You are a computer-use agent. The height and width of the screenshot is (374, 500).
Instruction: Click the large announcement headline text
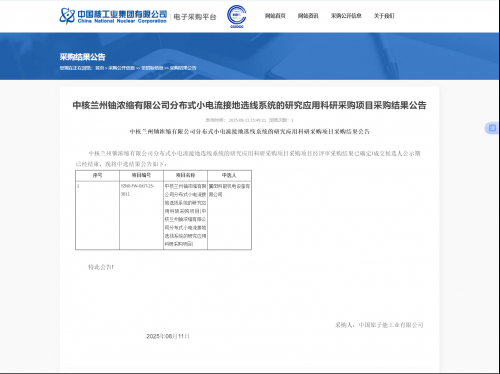coord(249,105)
